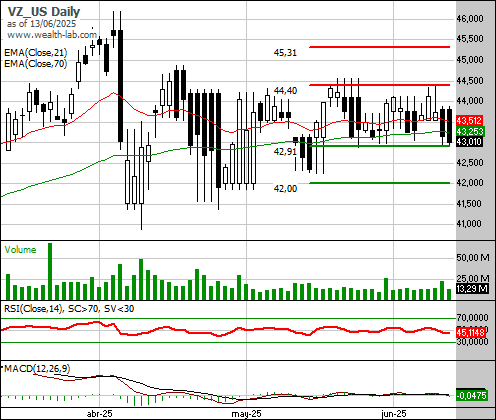The image size is (496, 420).
Task: Select the MACD(12,26,9) indicator label
Action: point(37,368)
